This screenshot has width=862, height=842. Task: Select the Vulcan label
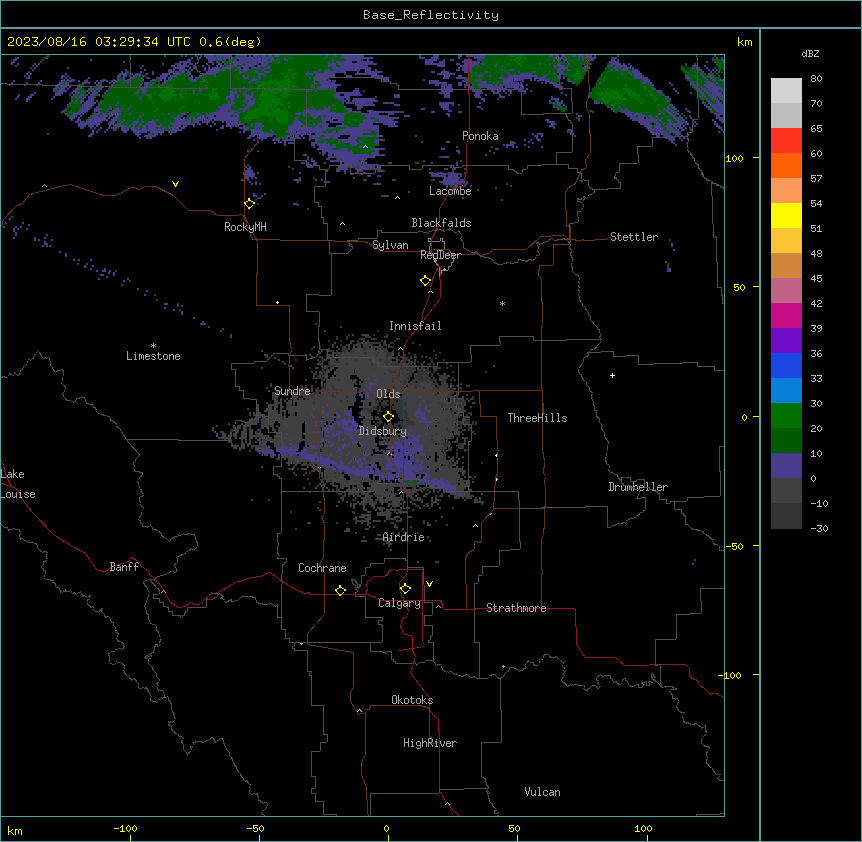point(542,792)
